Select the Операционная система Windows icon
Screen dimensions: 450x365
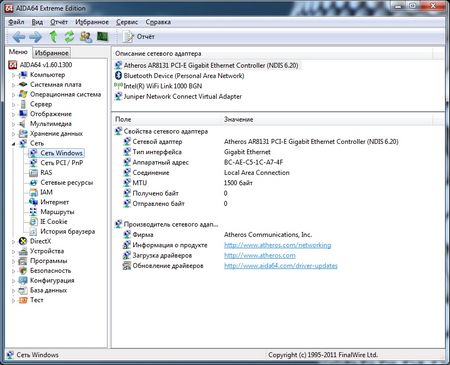(x=23, y=94)
